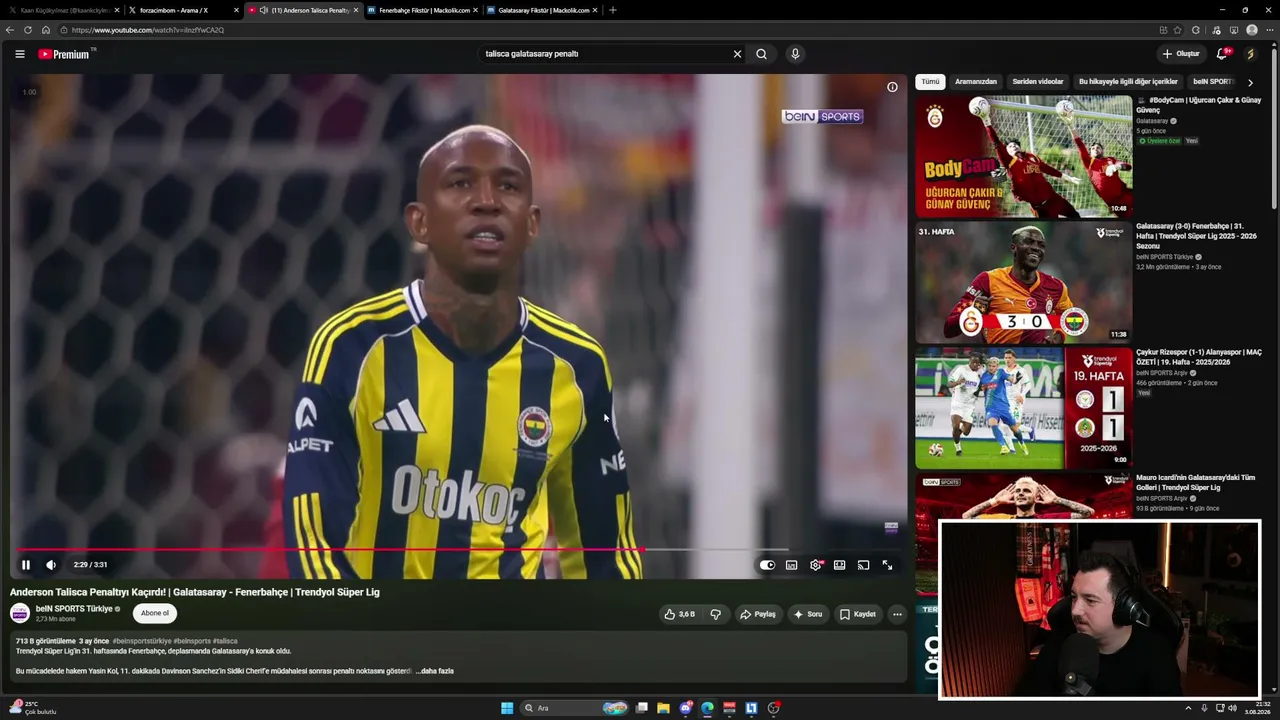Image resolution: width=1280 pixels, height=720 pixels.
Task: Open Çaykur Rizespor Alanyaspor highlights thumbnail
Action: click(1024, 408)
